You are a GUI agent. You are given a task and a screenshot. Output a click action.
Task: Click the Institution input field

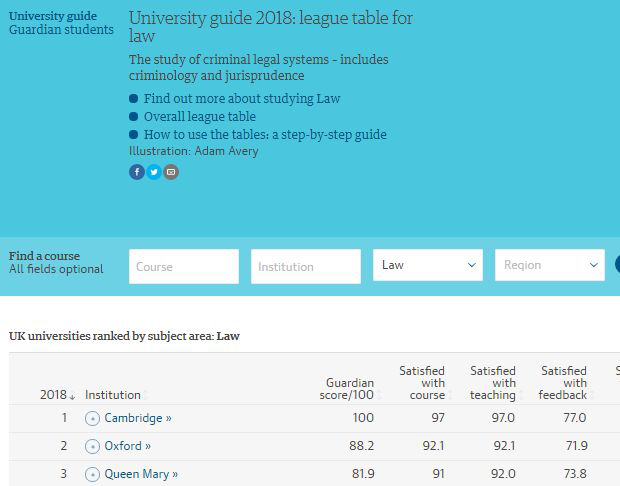click(305, 267)
